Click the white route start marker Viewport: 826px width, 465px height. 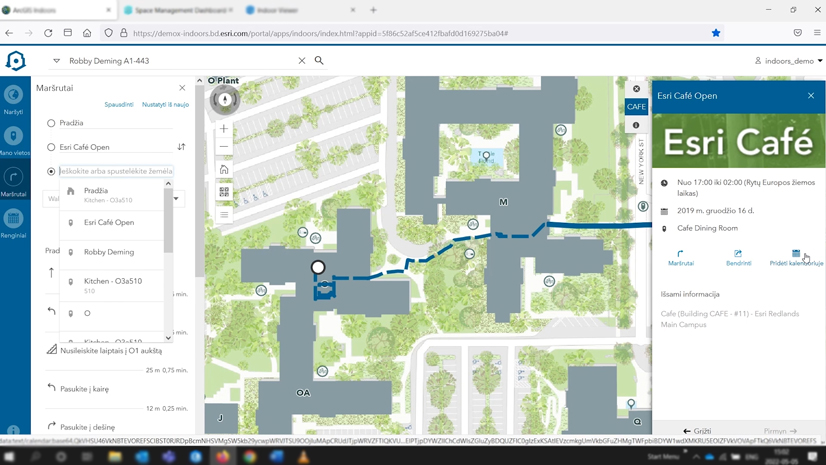[318, 268]
